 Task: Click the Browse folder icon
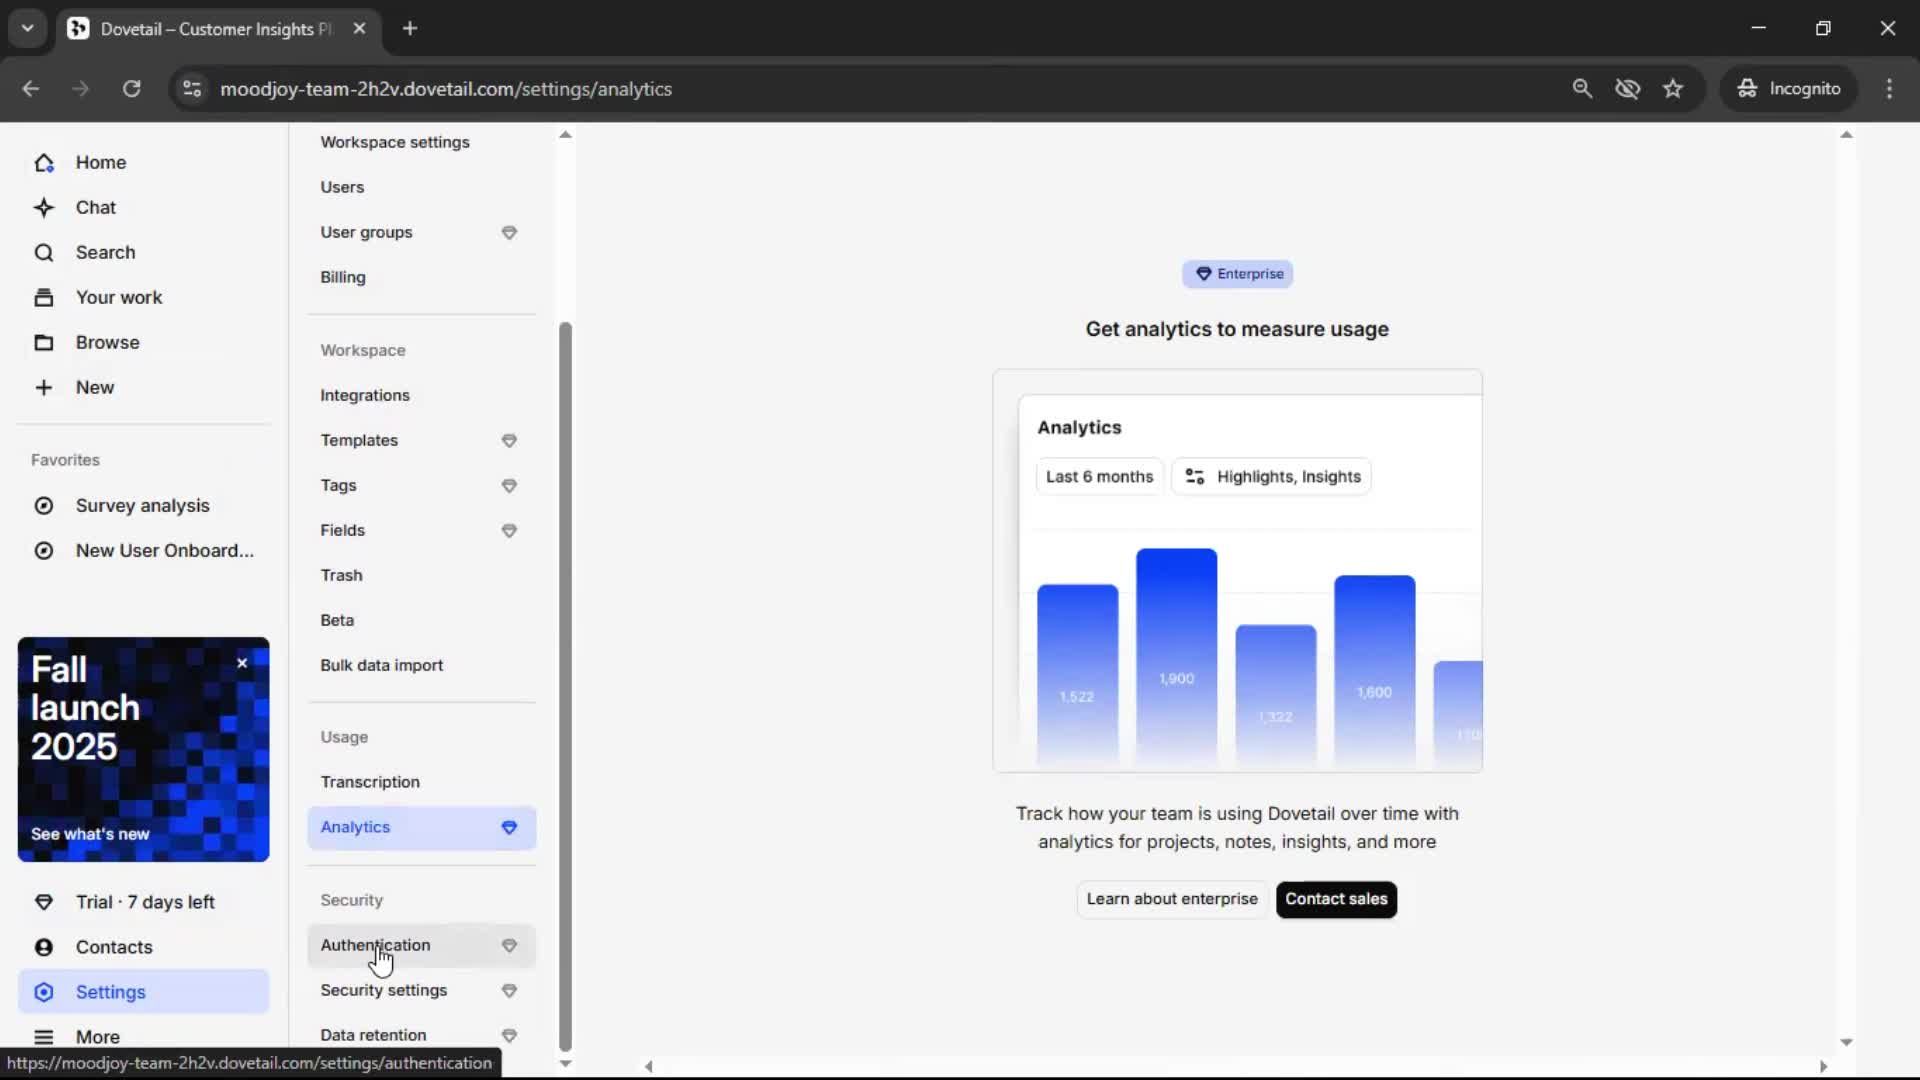44,343
